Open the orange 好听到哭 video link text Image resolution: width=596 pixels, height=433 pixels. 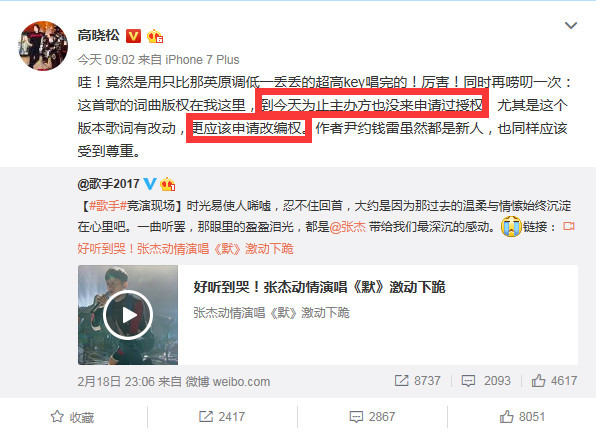pyautogui.click(x=185, y=249)
